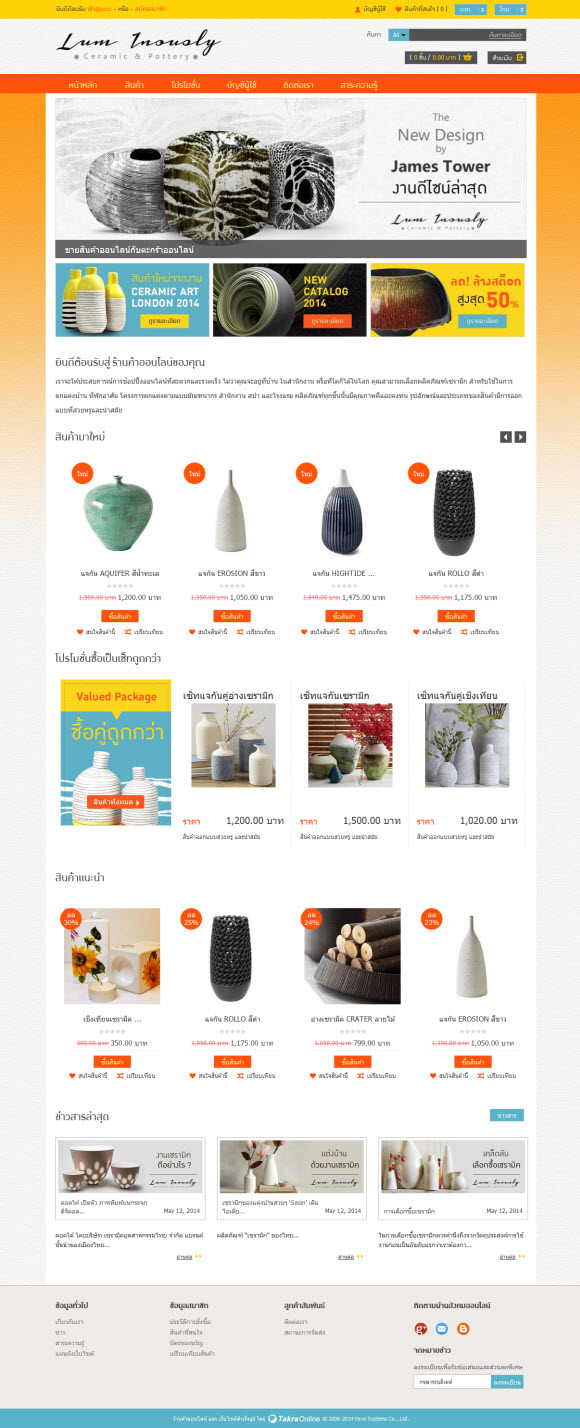Open the Blogger social icon
Viewport: 580px width, 1428px height.
(x=463, y=1328)
